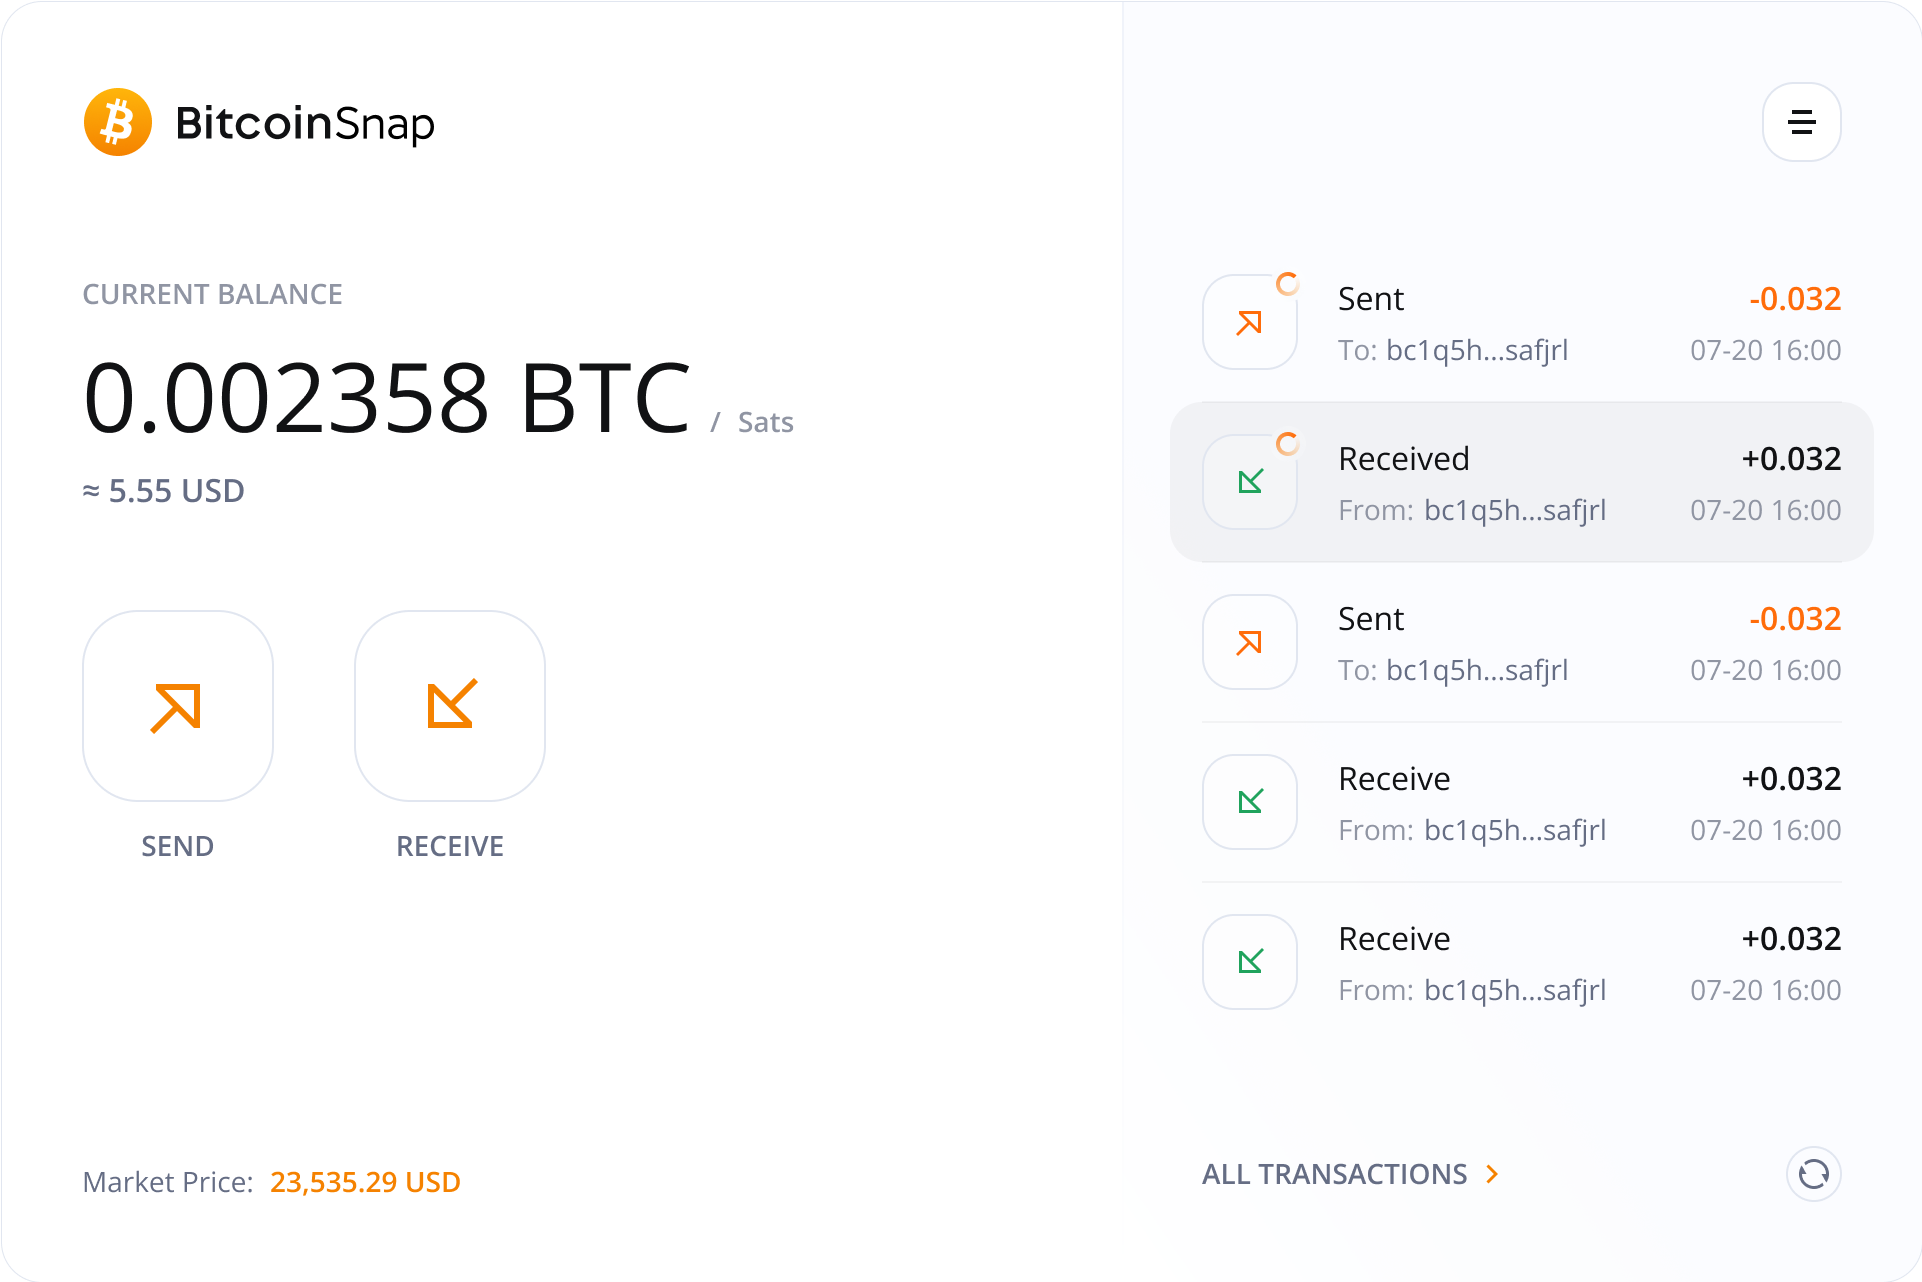Screen dimensions: 1922x1282
Task: Expand All Transactions with chevron arrow
Action: pos(1492,1174)
